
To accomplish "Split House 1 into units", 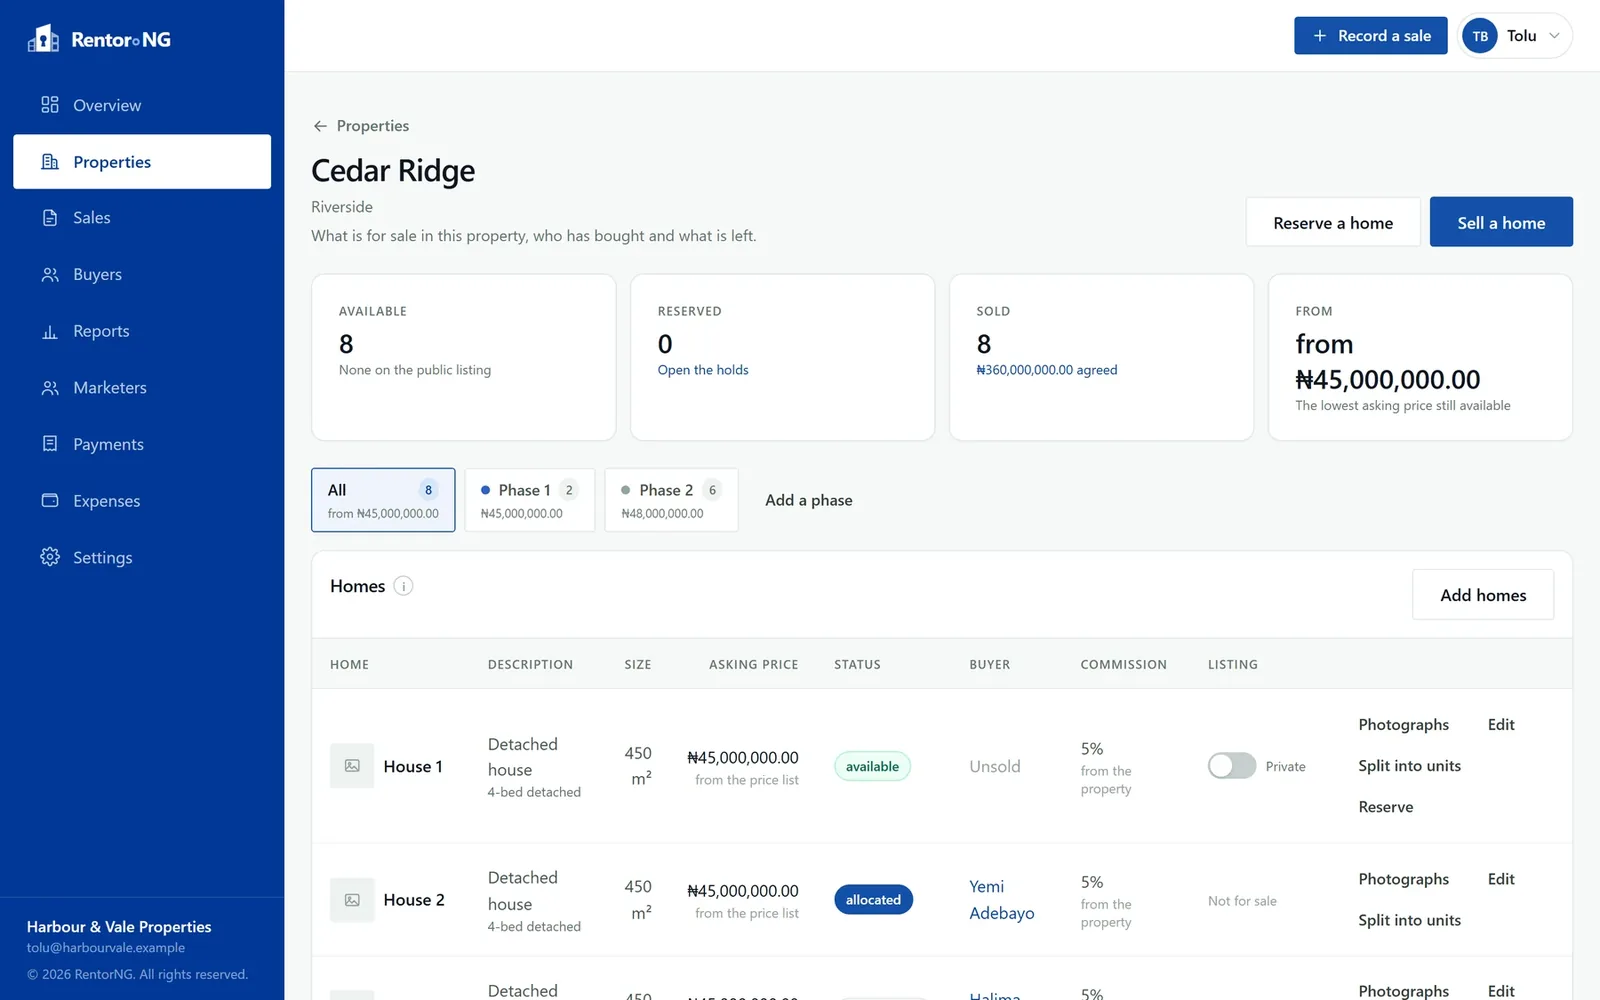I will tap(1409, 766).
